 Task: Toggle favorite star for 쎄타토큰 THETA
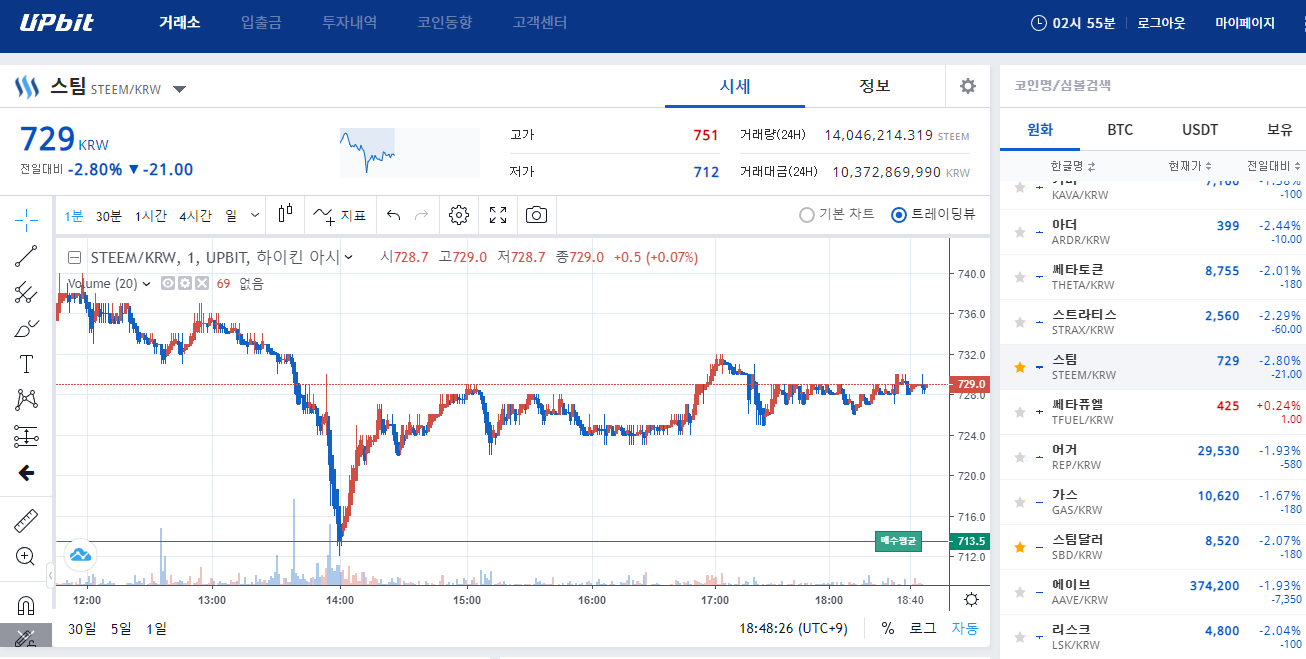[x=1019, y=277]
